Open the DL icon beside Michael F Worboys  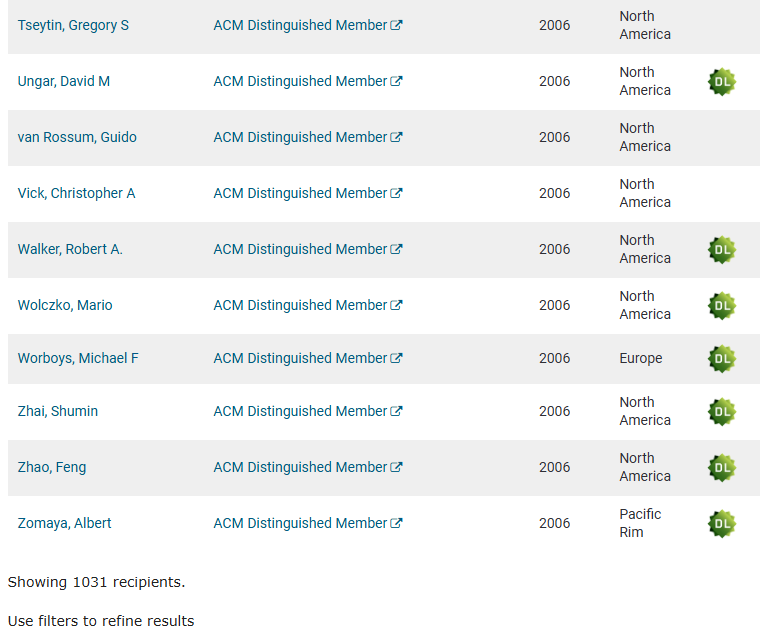coord(721,359)
